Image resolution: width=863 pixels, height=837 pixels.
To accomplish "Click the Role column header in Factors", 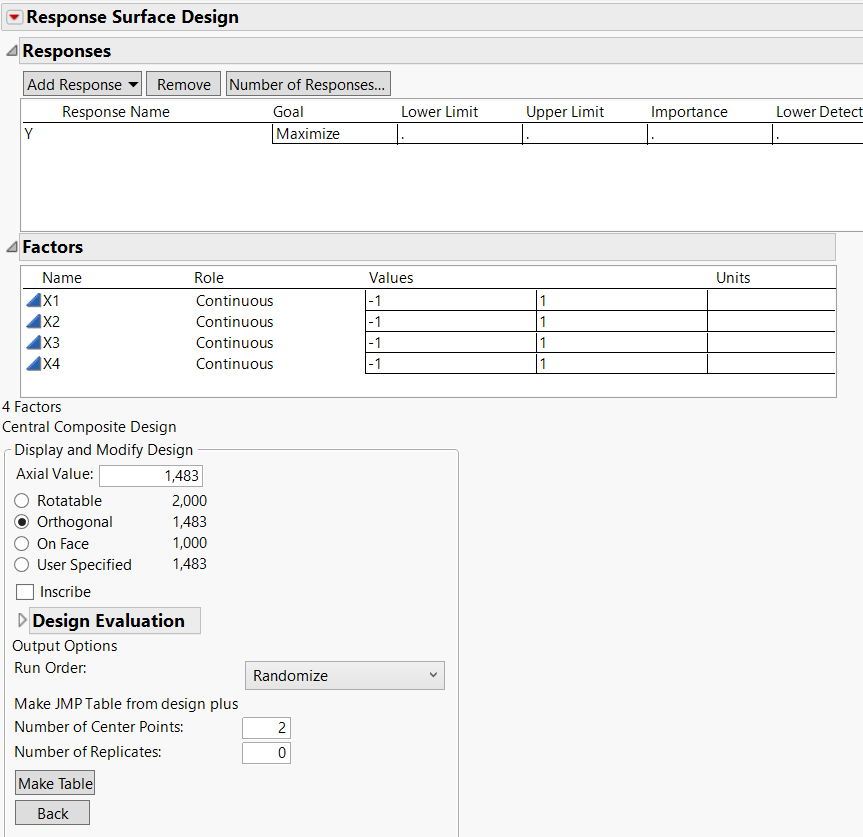I will (x=209, y=277).
